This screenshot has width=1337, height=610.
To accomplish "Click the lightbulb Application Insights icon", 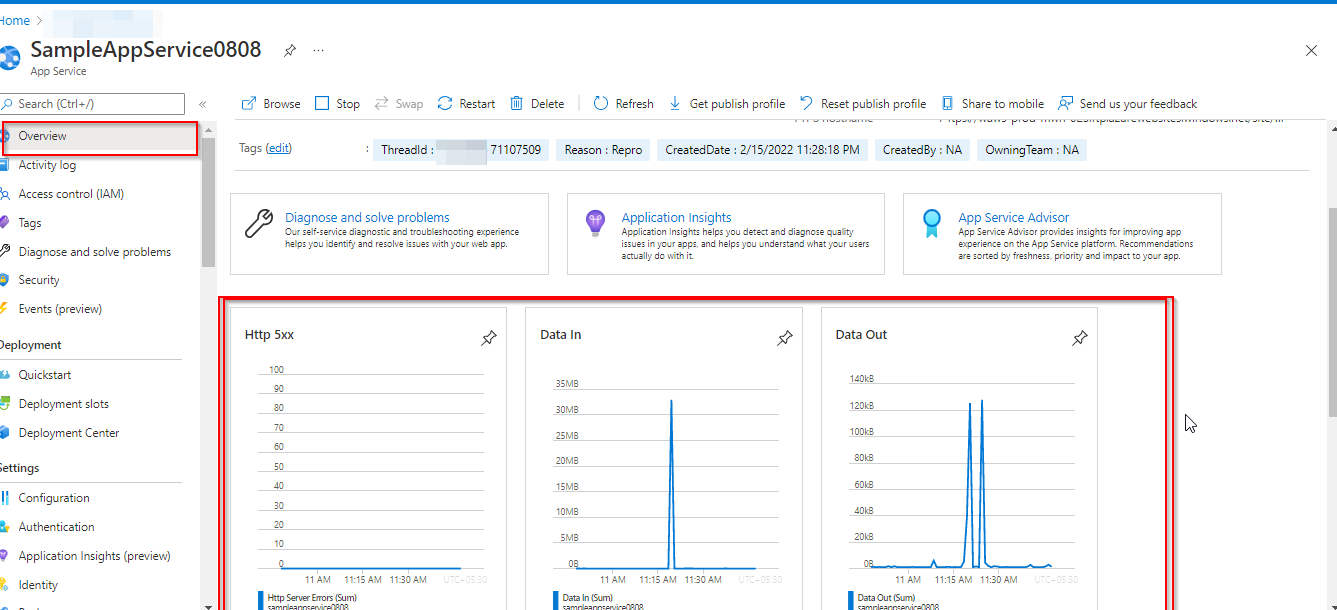I will click(595, 224).
